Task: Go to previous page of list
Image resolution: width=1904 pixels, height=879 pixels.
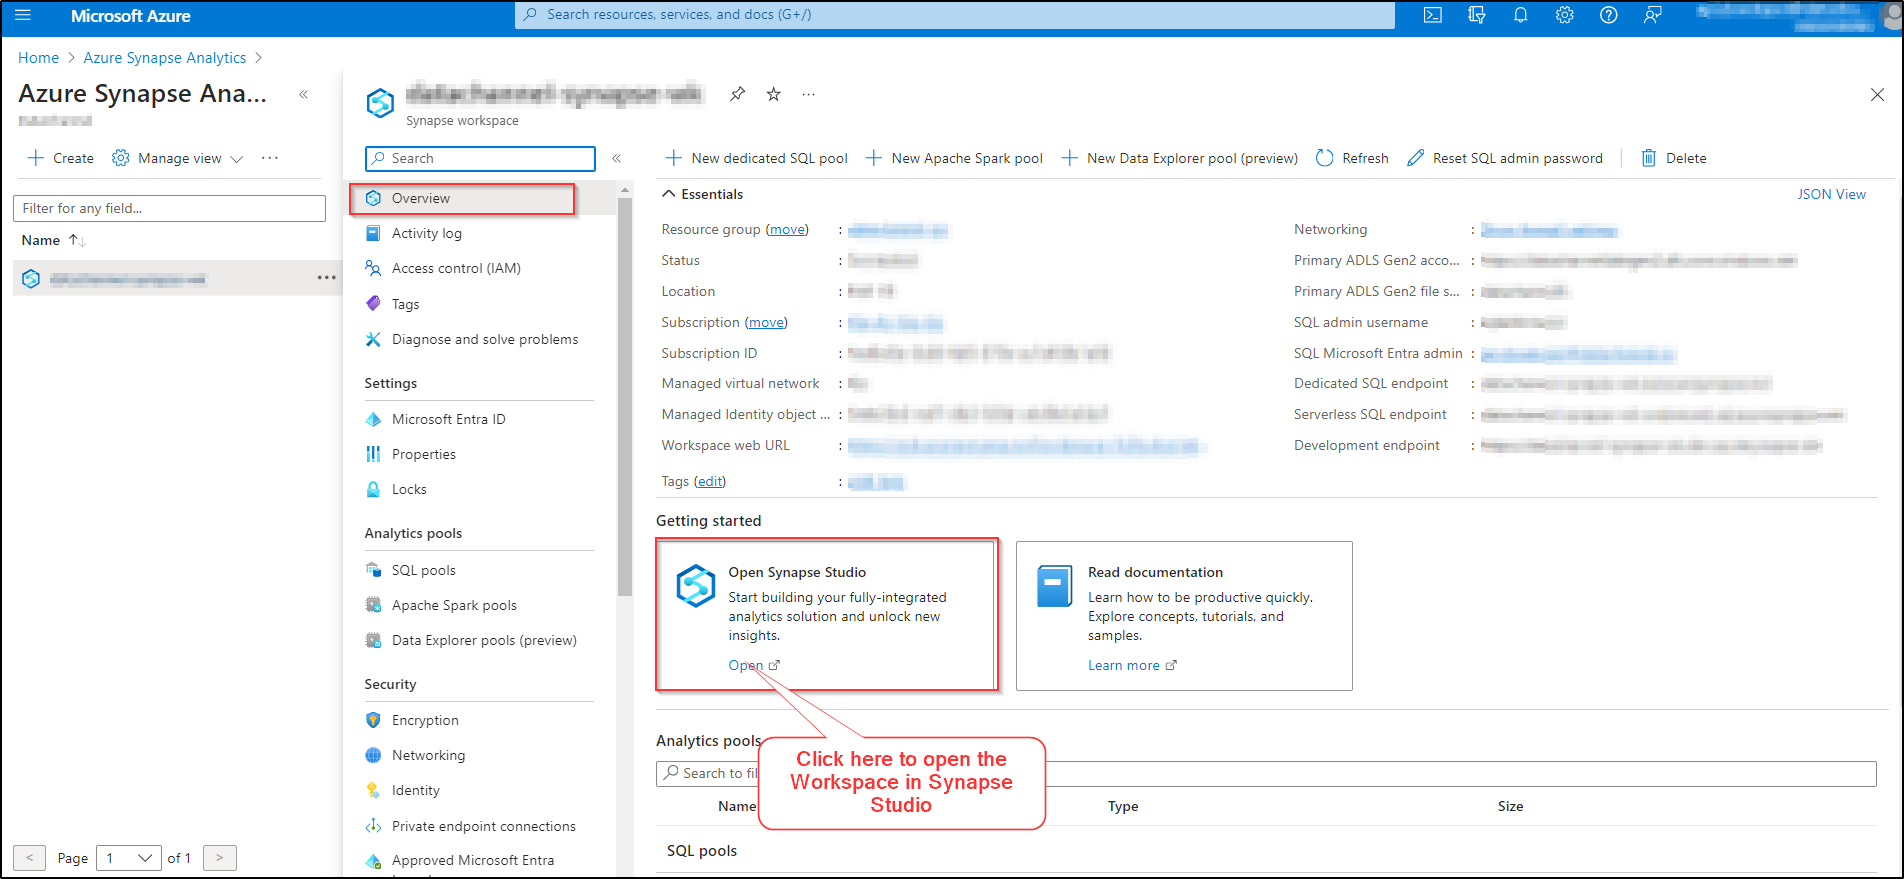Action: 30,858
